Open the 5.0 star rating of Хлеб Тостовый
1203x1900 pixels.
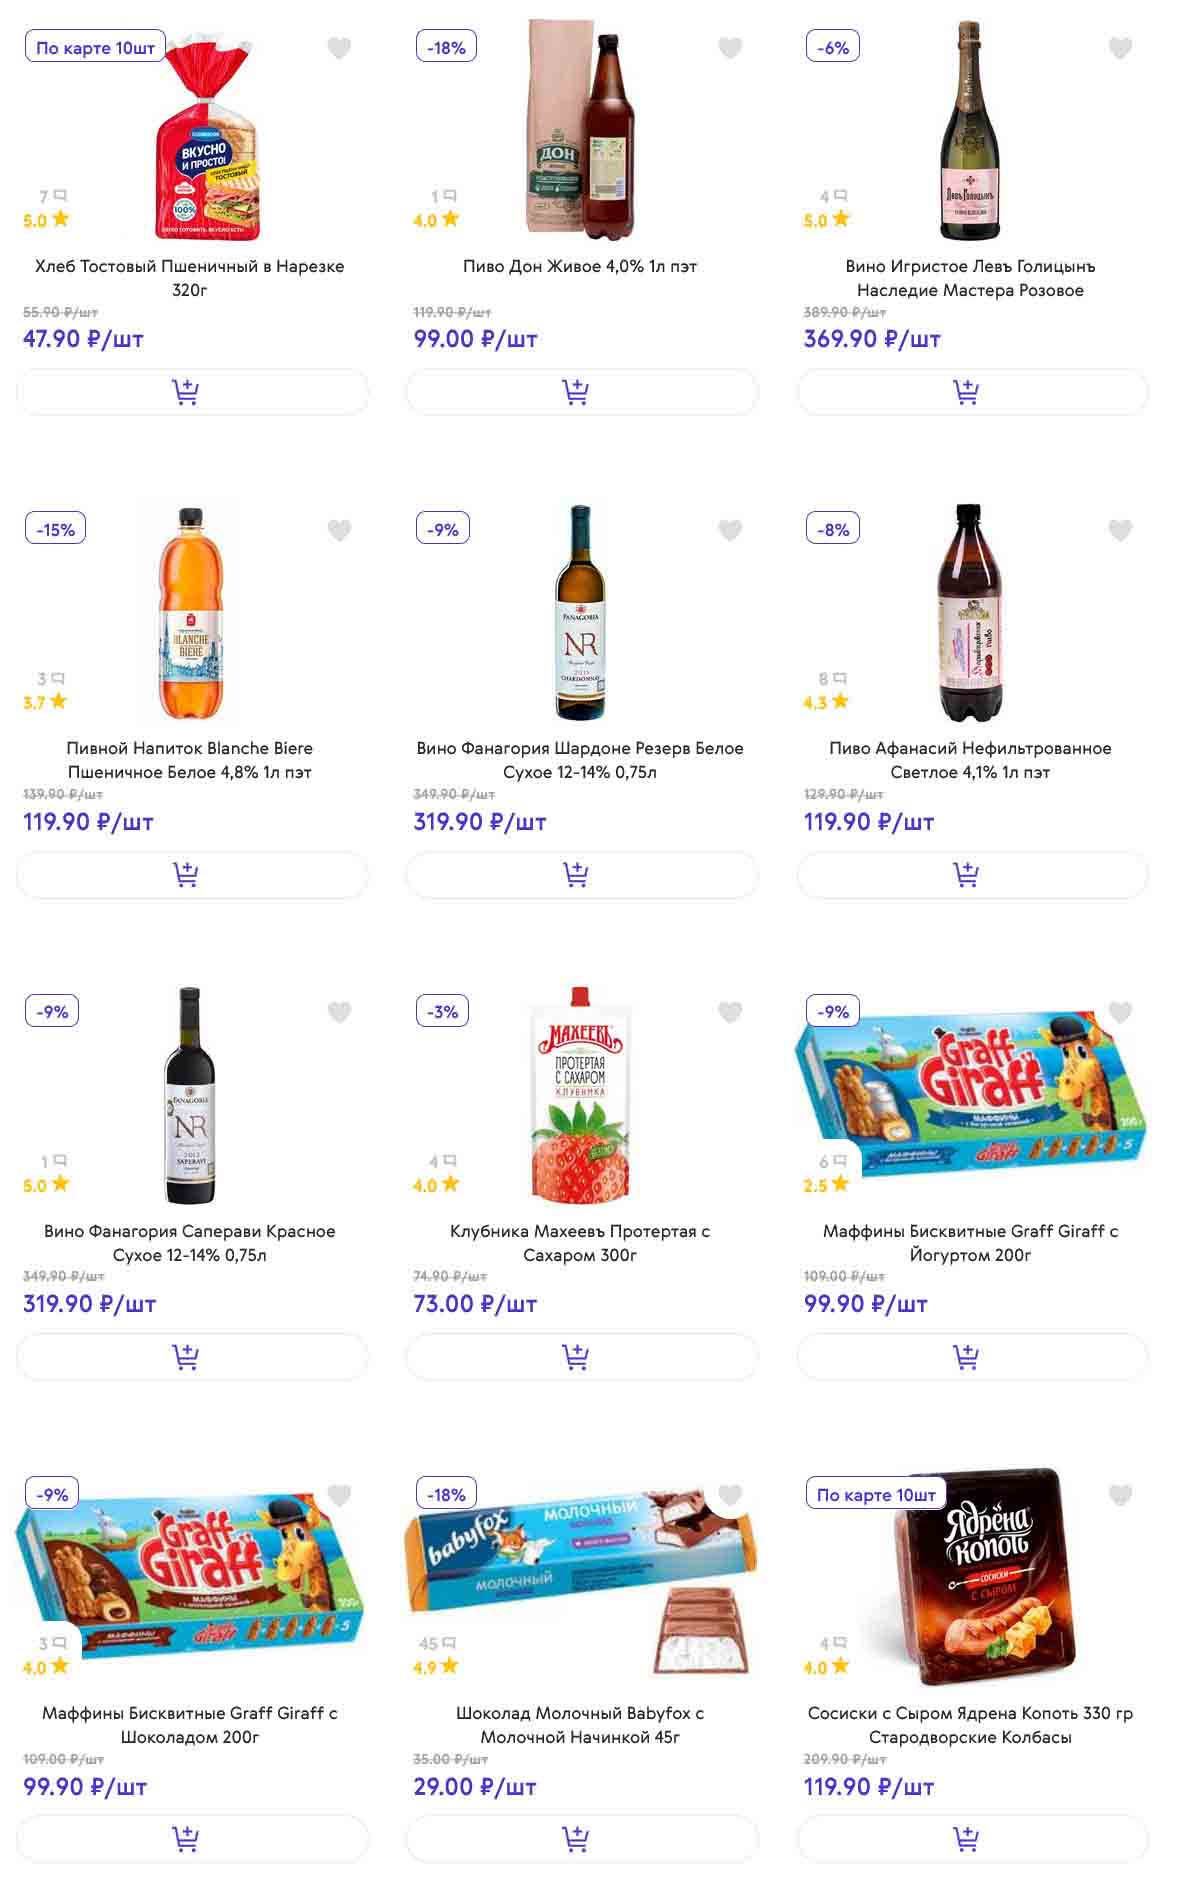pyautogui.click(x=46, y=220)
